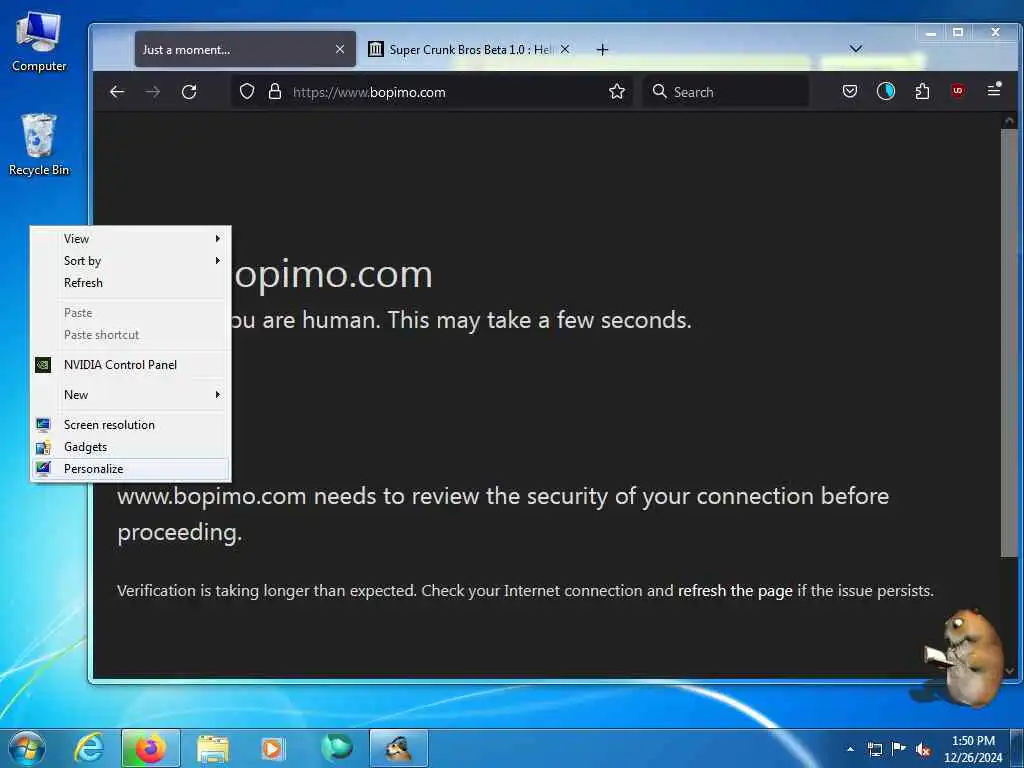
Task: Open Windows Explorer folder on taskbar
Action: click(x=213, y=748)
